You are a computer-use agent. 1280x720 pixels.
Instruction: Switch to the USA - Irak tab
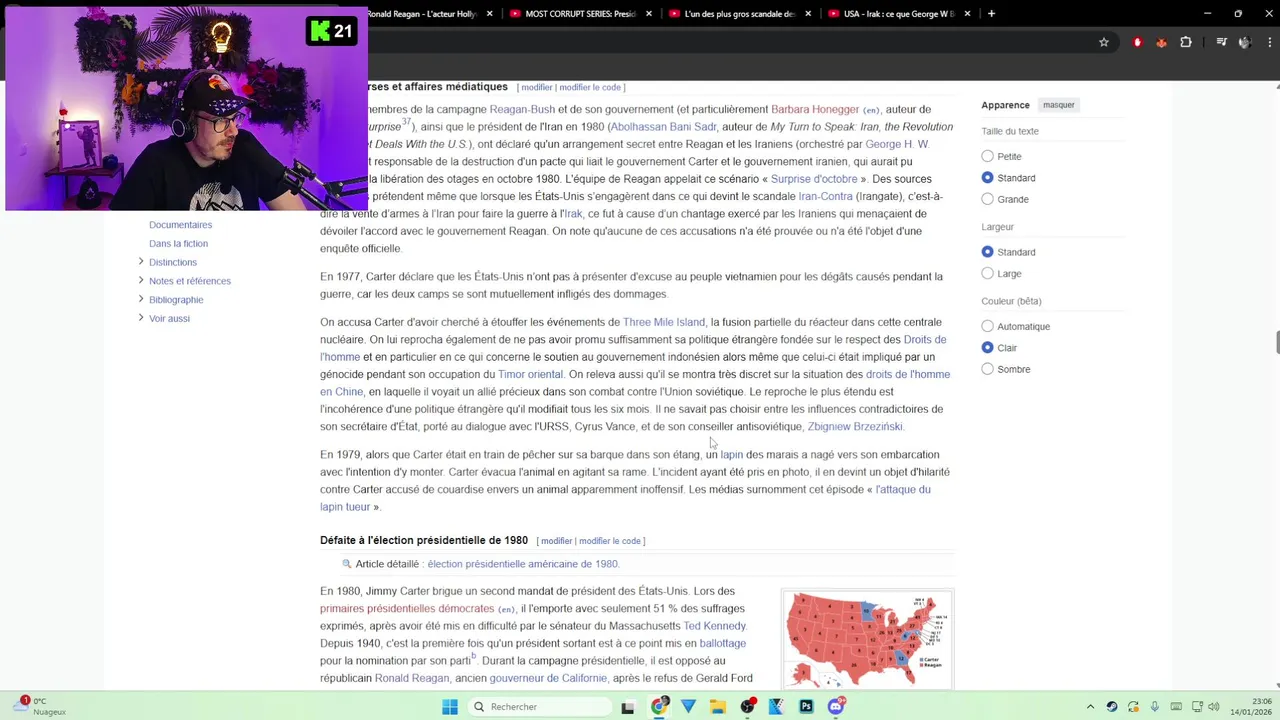coord(899,13)
